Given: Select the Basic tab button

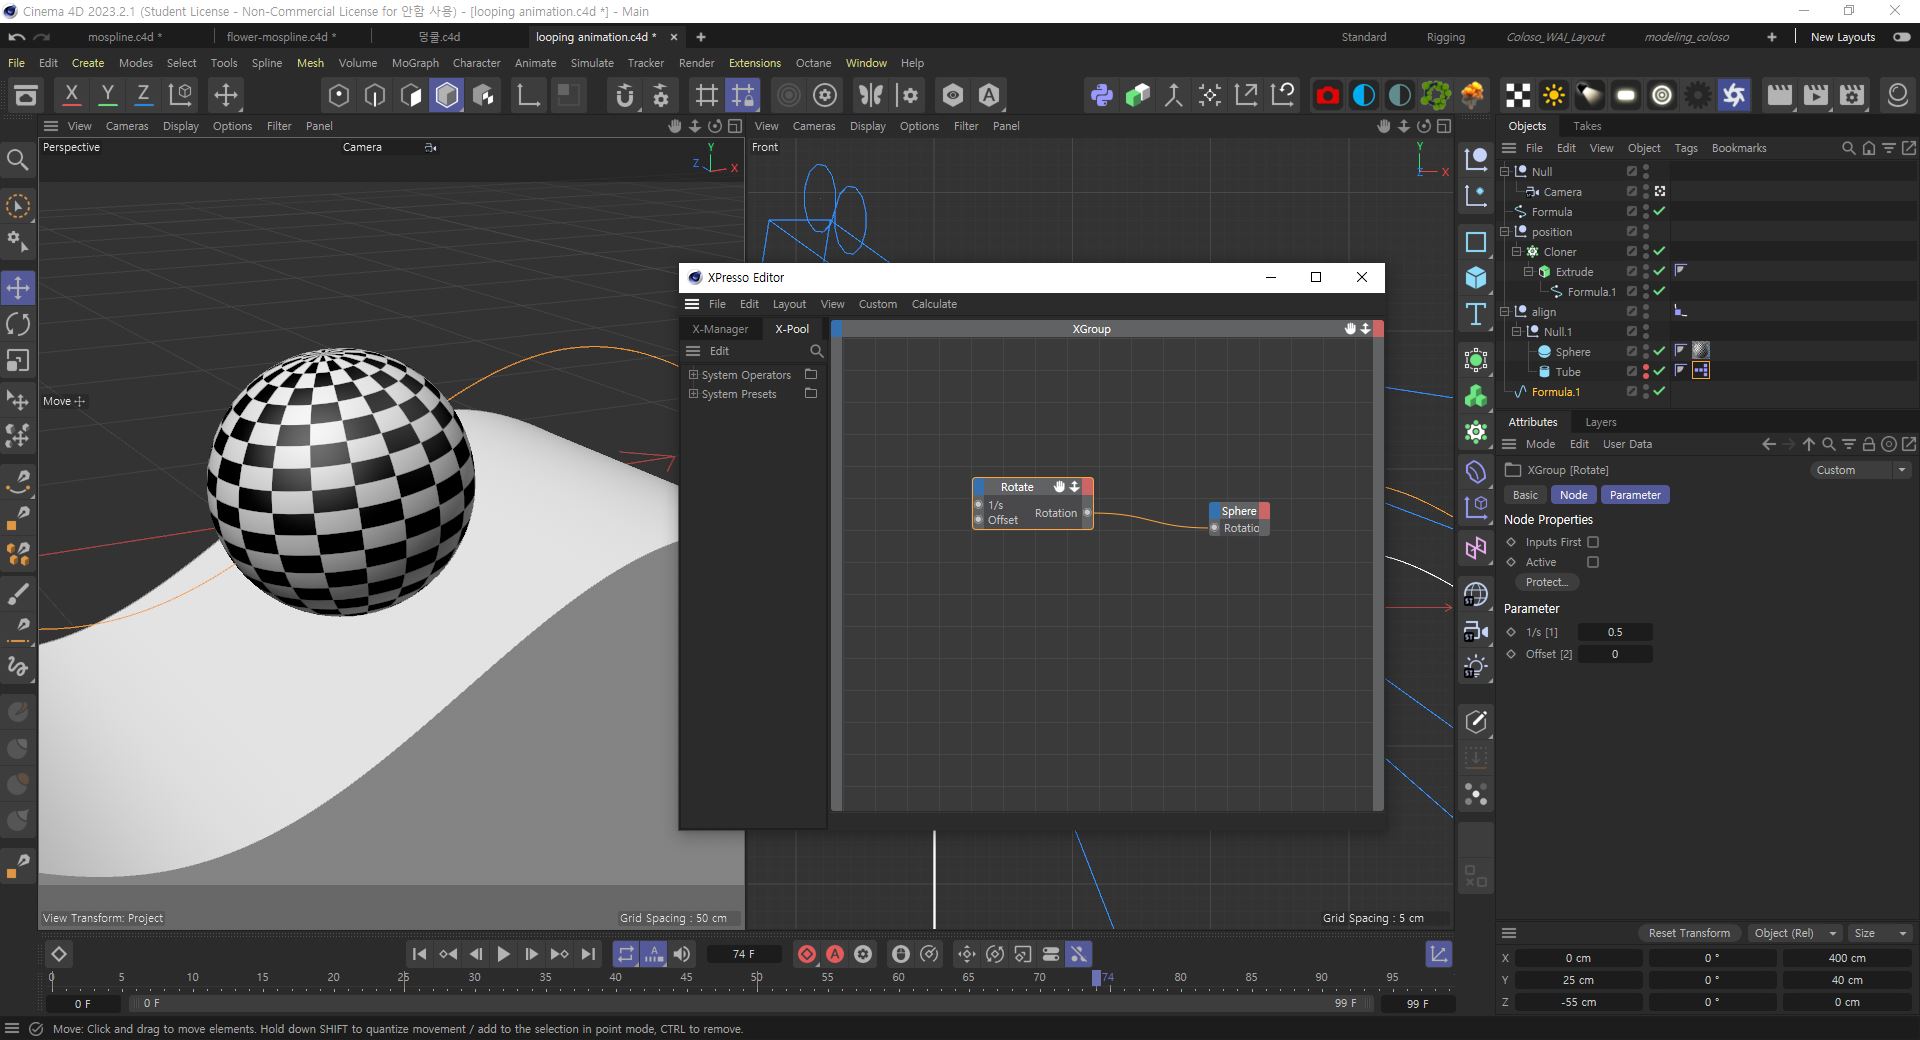Looking at the screenshot, I should (x=1525, y=495).
